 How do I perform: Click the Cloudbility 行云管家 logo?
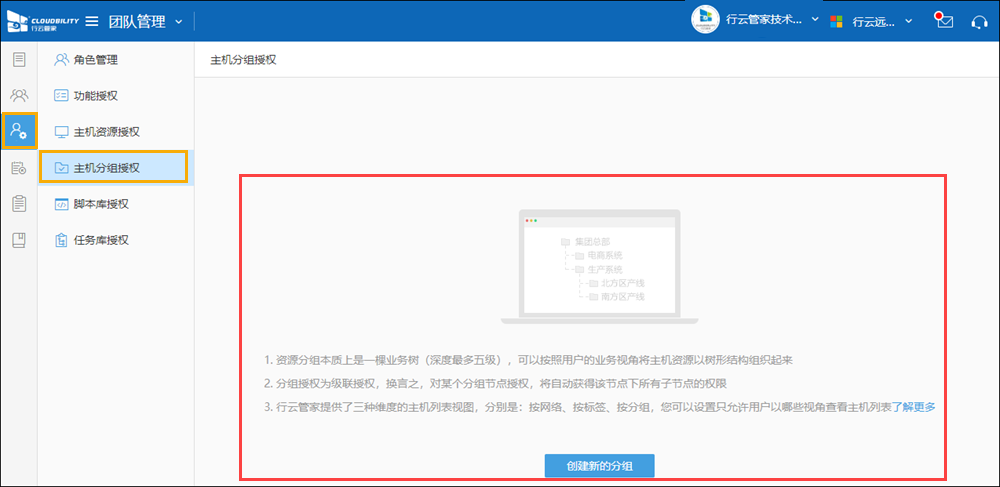click(x=40, y=21)
